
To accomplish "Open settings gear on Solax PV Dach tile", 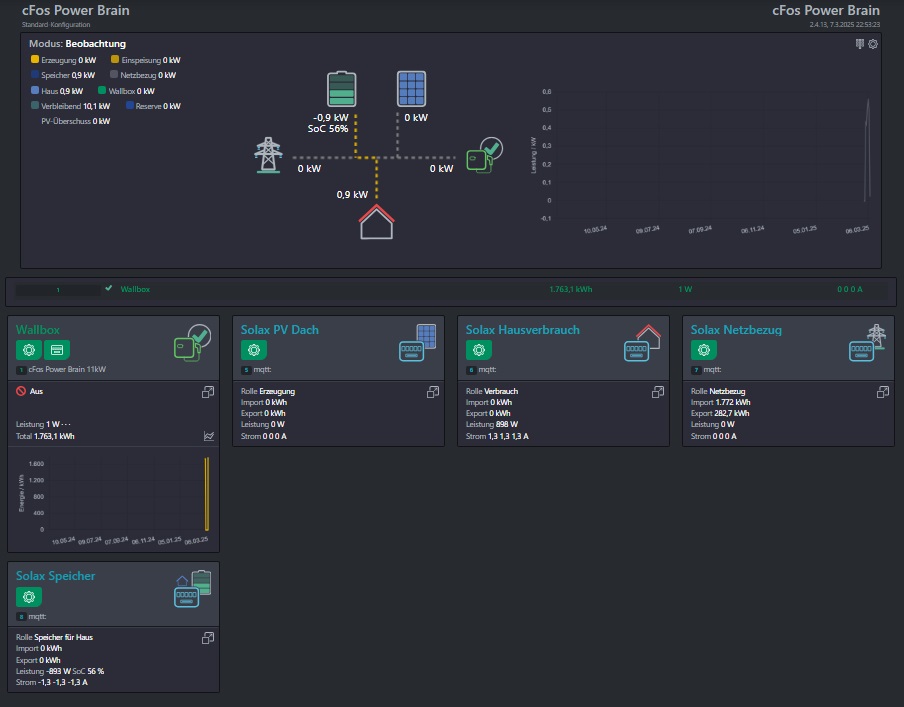I will [x=254, y=349].
